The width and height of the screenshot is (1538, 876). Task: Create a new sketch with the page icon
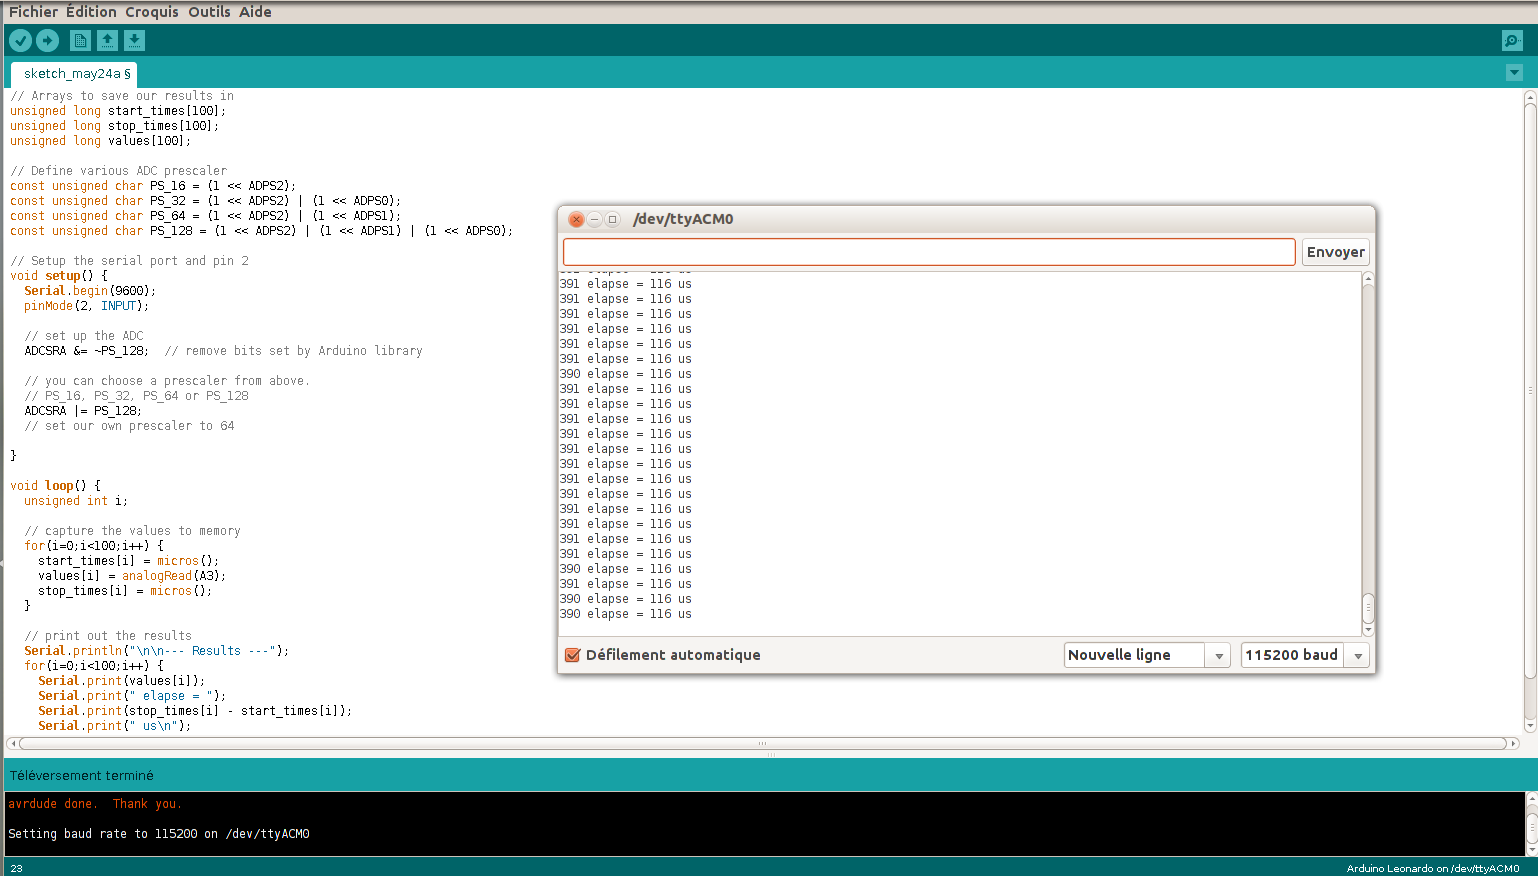pos(80,40)
